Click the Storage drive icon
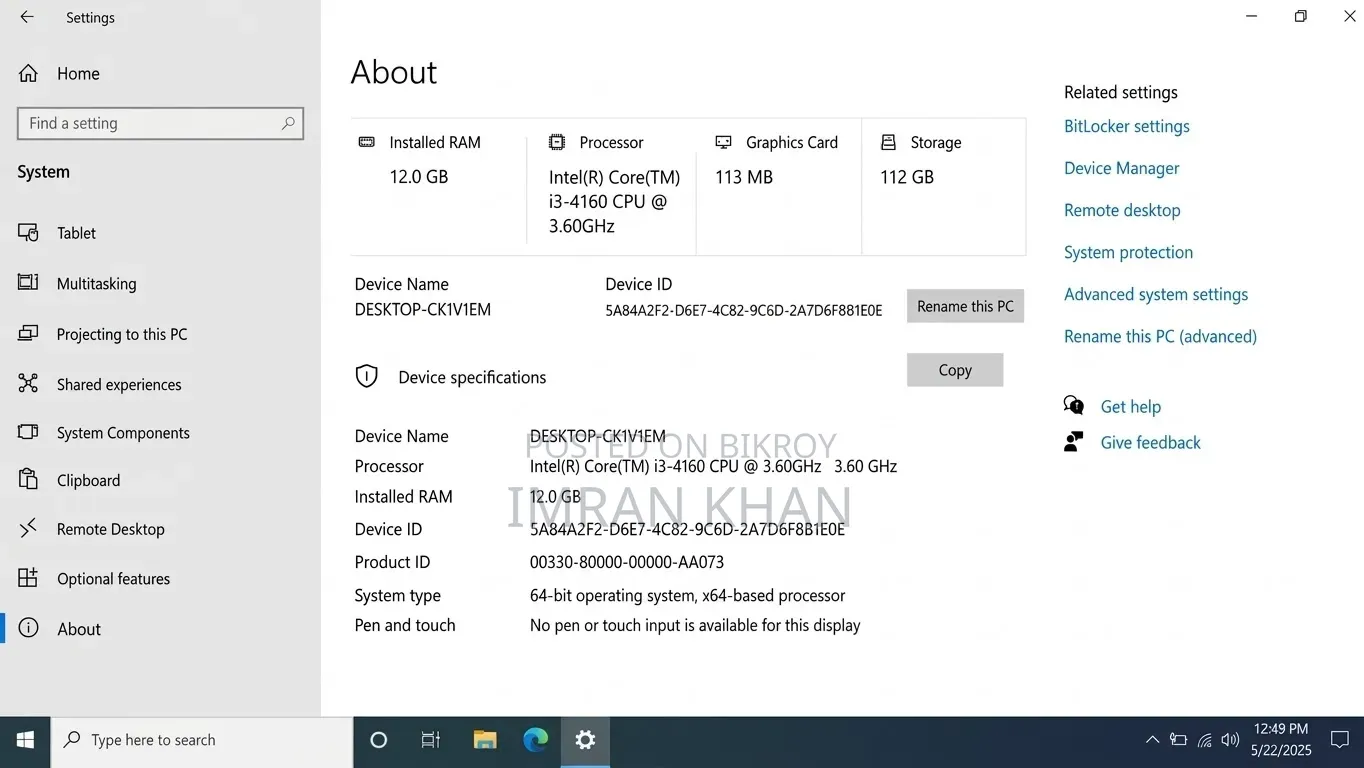This screenshot has width=1364, height=768. tap(888, 142)
